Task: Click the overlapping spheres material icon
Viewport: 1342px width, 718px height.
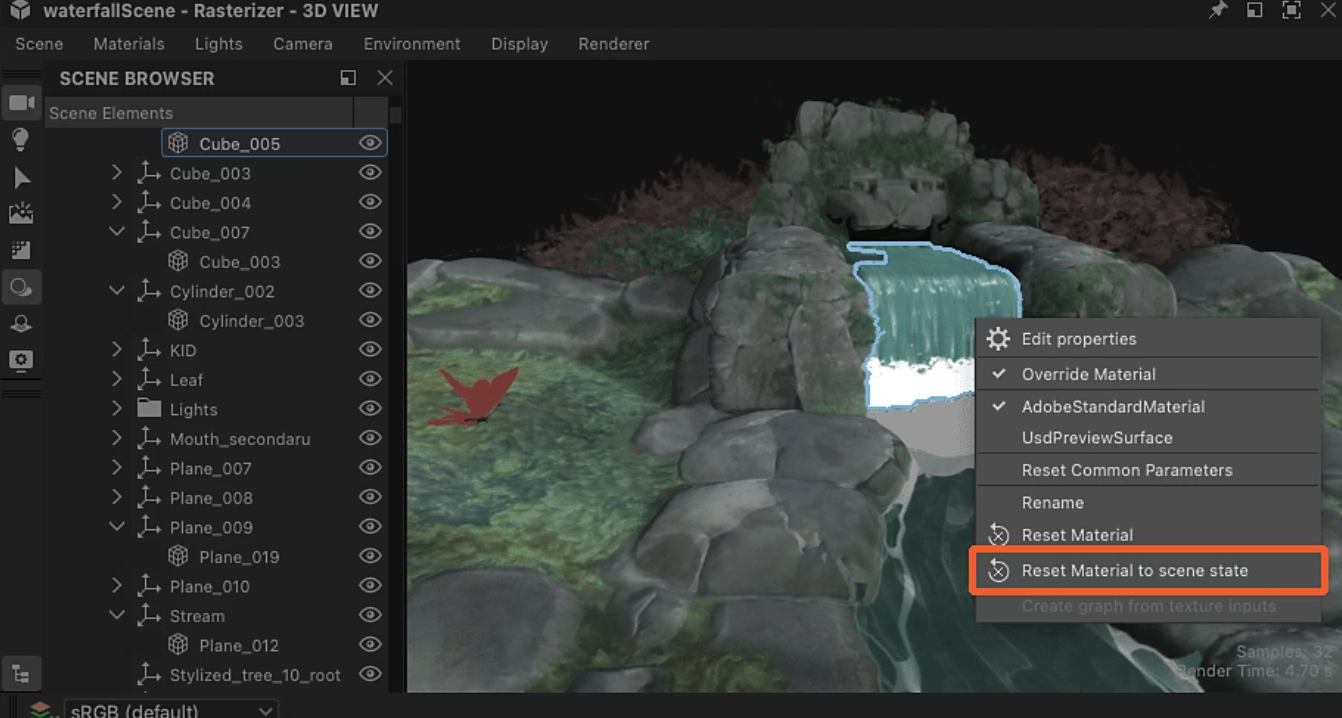Action: click(x=21, y=288)
